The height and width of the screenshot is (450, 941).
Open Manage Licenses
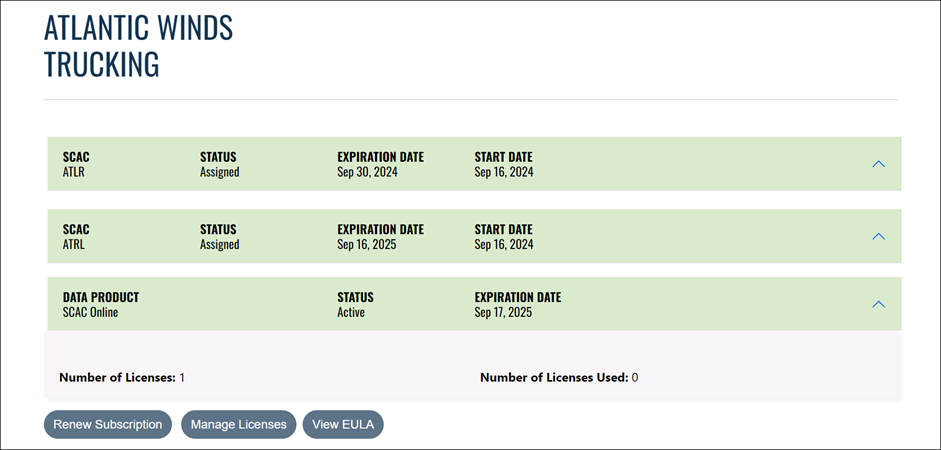coord(239,424)
